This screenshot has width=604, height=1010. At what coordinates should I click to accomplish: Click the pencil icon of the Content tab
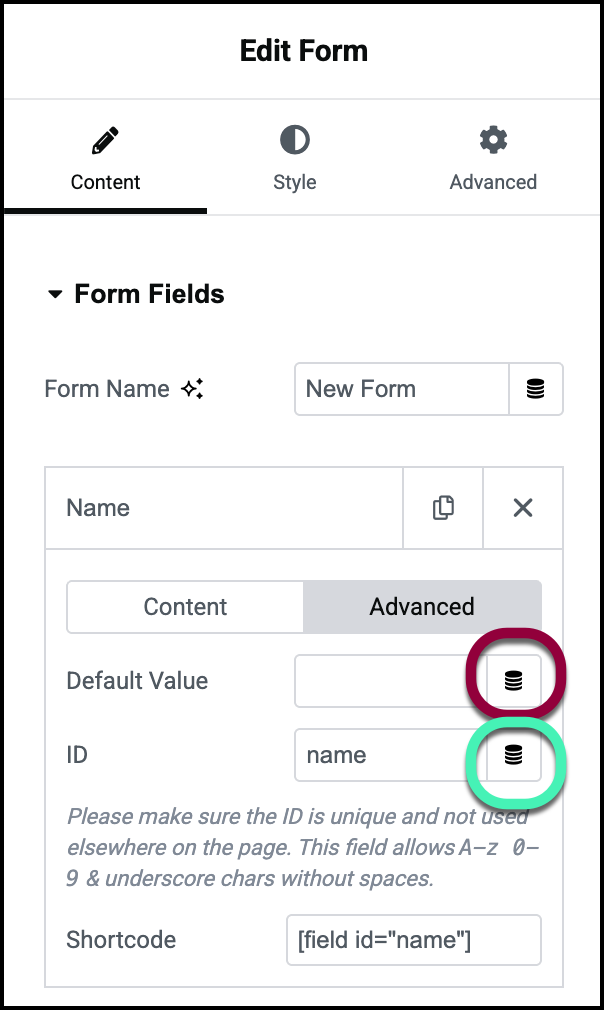click(105, 141)
